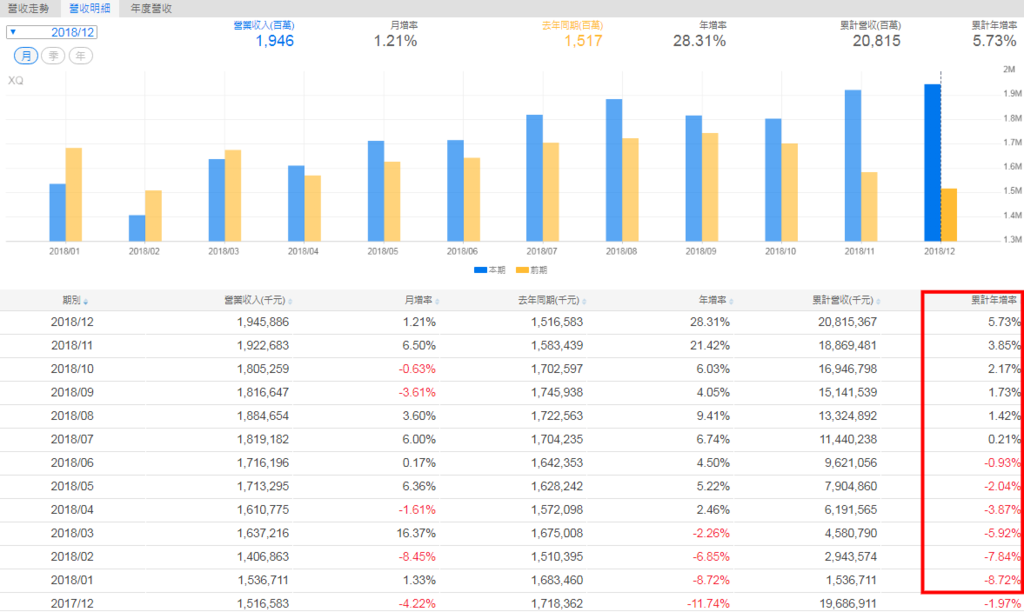1024x612 pixels.
Task: Click the summary 月增率 1.21% value
Action: point(395,41)
